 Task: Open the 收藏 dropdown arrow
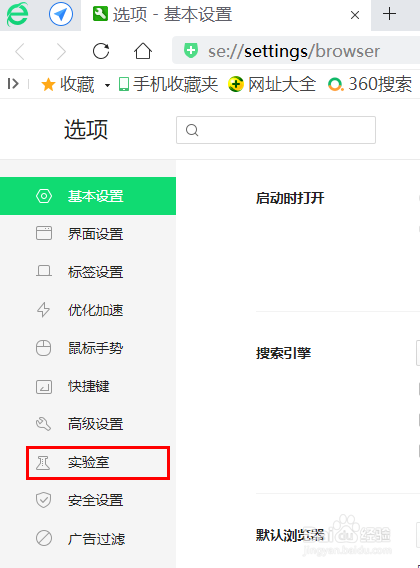[107, 85]
